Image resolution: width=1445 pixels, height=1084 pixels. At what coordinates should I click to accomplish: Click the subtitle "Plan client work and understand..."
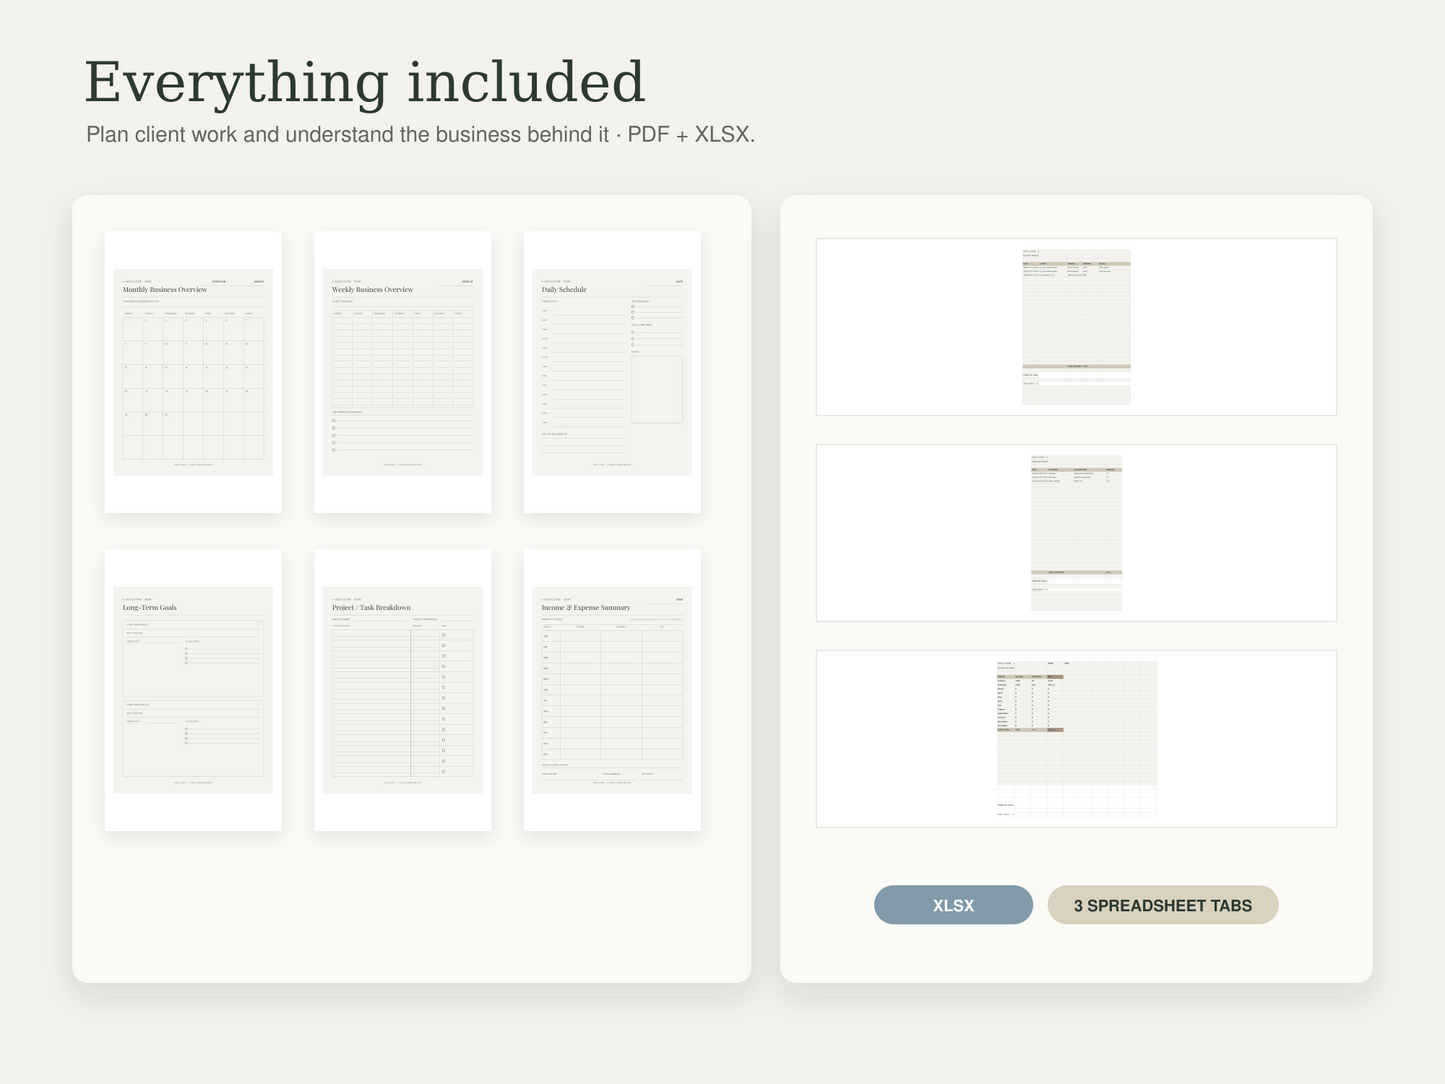tap(420, 135)
